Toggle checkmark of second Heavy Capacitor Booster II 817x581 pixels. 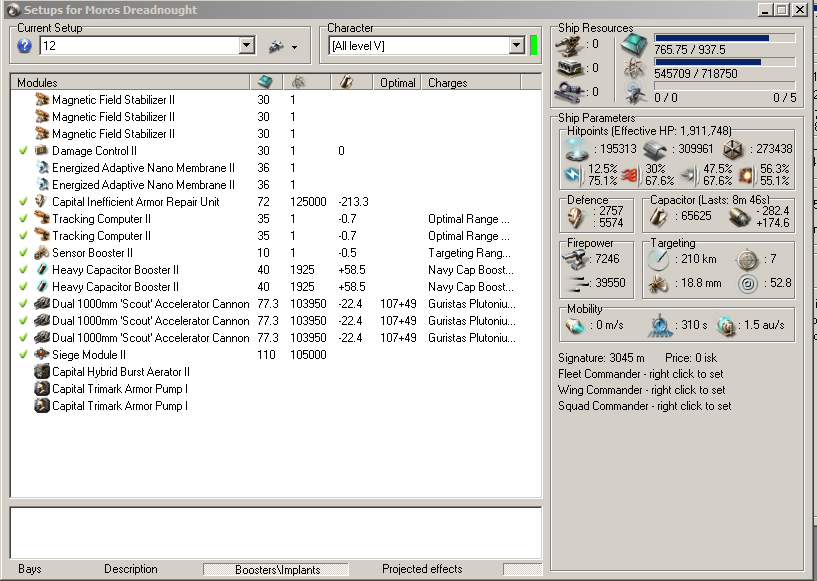click(23, 287)
